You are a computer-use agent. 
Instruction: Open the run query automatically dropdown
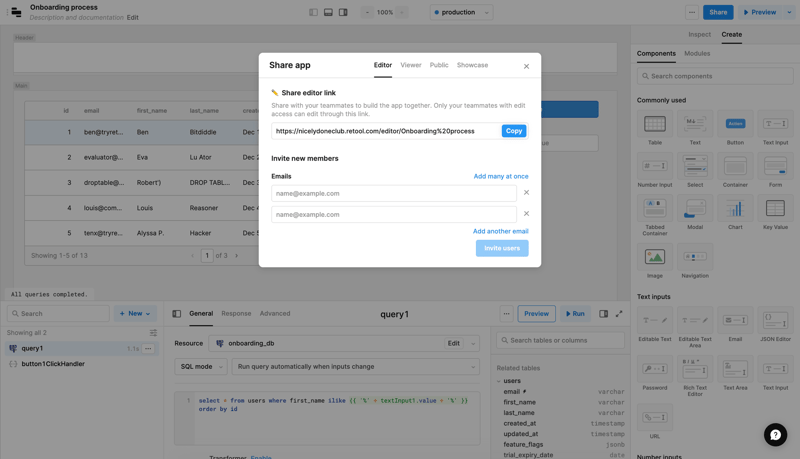(356, 367)
